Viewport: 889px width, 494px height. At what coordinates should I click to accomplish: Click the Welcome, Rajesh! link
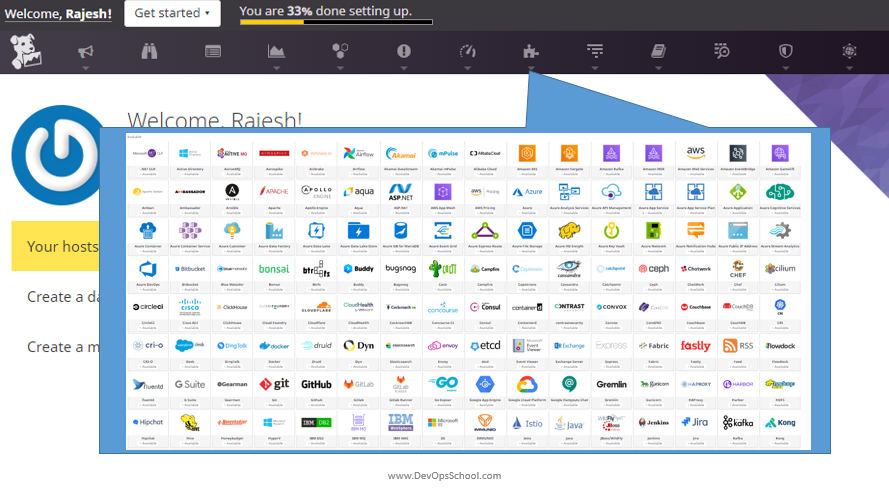click(x=58, y=13)
